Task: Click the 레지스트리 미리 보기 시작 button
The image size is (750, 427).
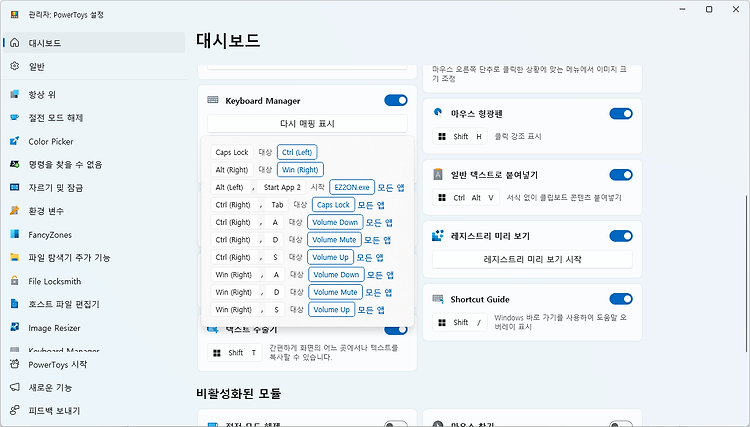Action: click(x=532, y=259)
